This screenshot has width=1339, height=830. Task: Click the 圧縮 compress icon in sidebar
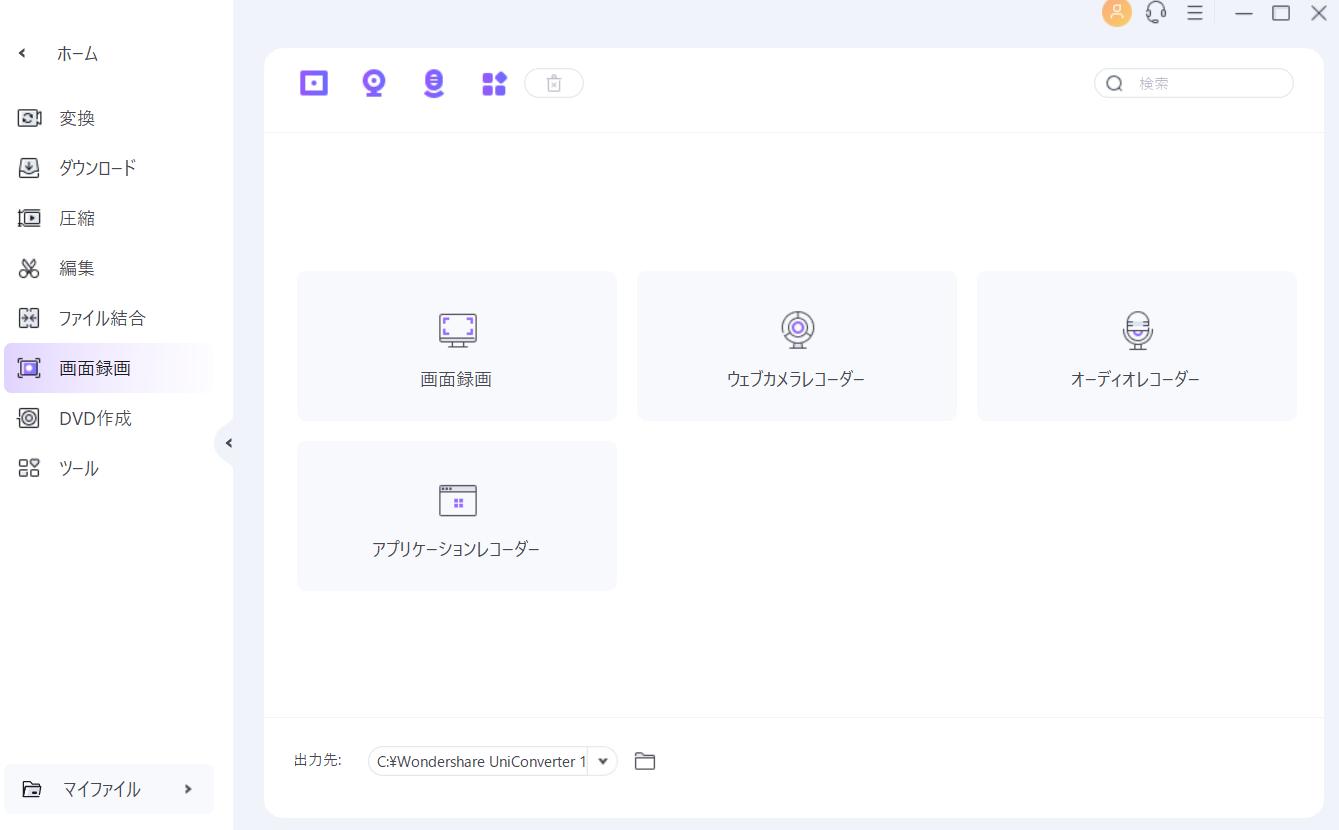29,218
